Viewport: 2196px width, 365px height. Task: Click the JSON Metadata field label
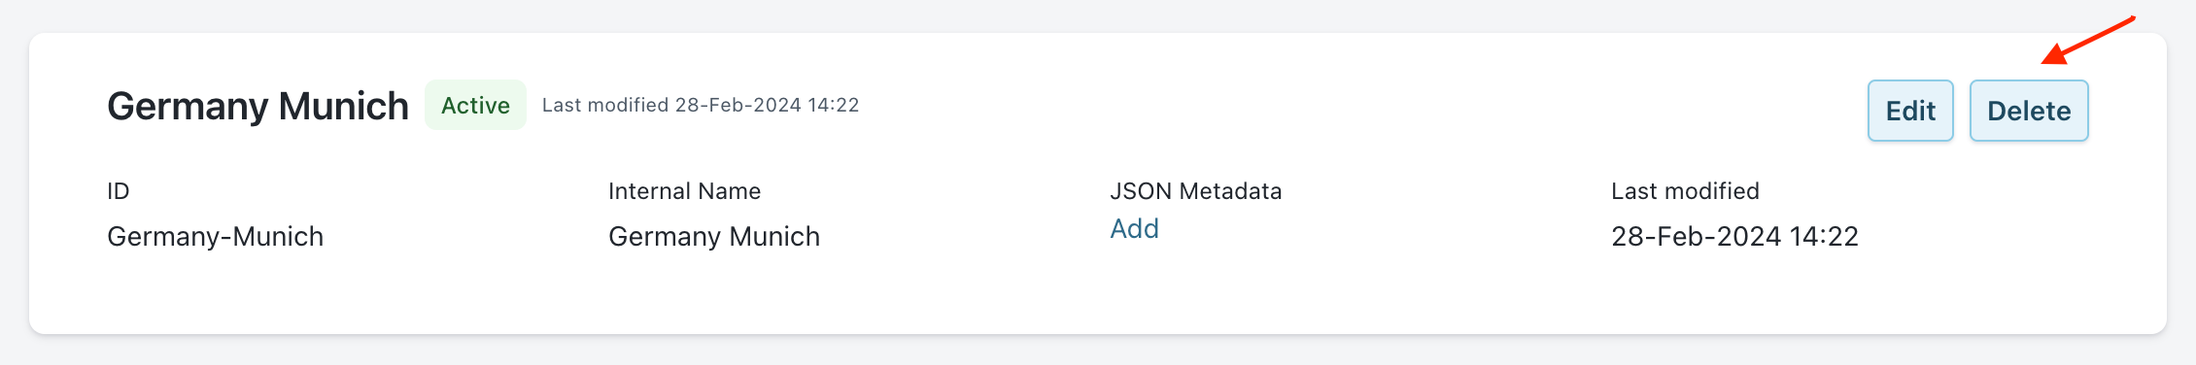pyautogui.click(x=1195, y=191)
